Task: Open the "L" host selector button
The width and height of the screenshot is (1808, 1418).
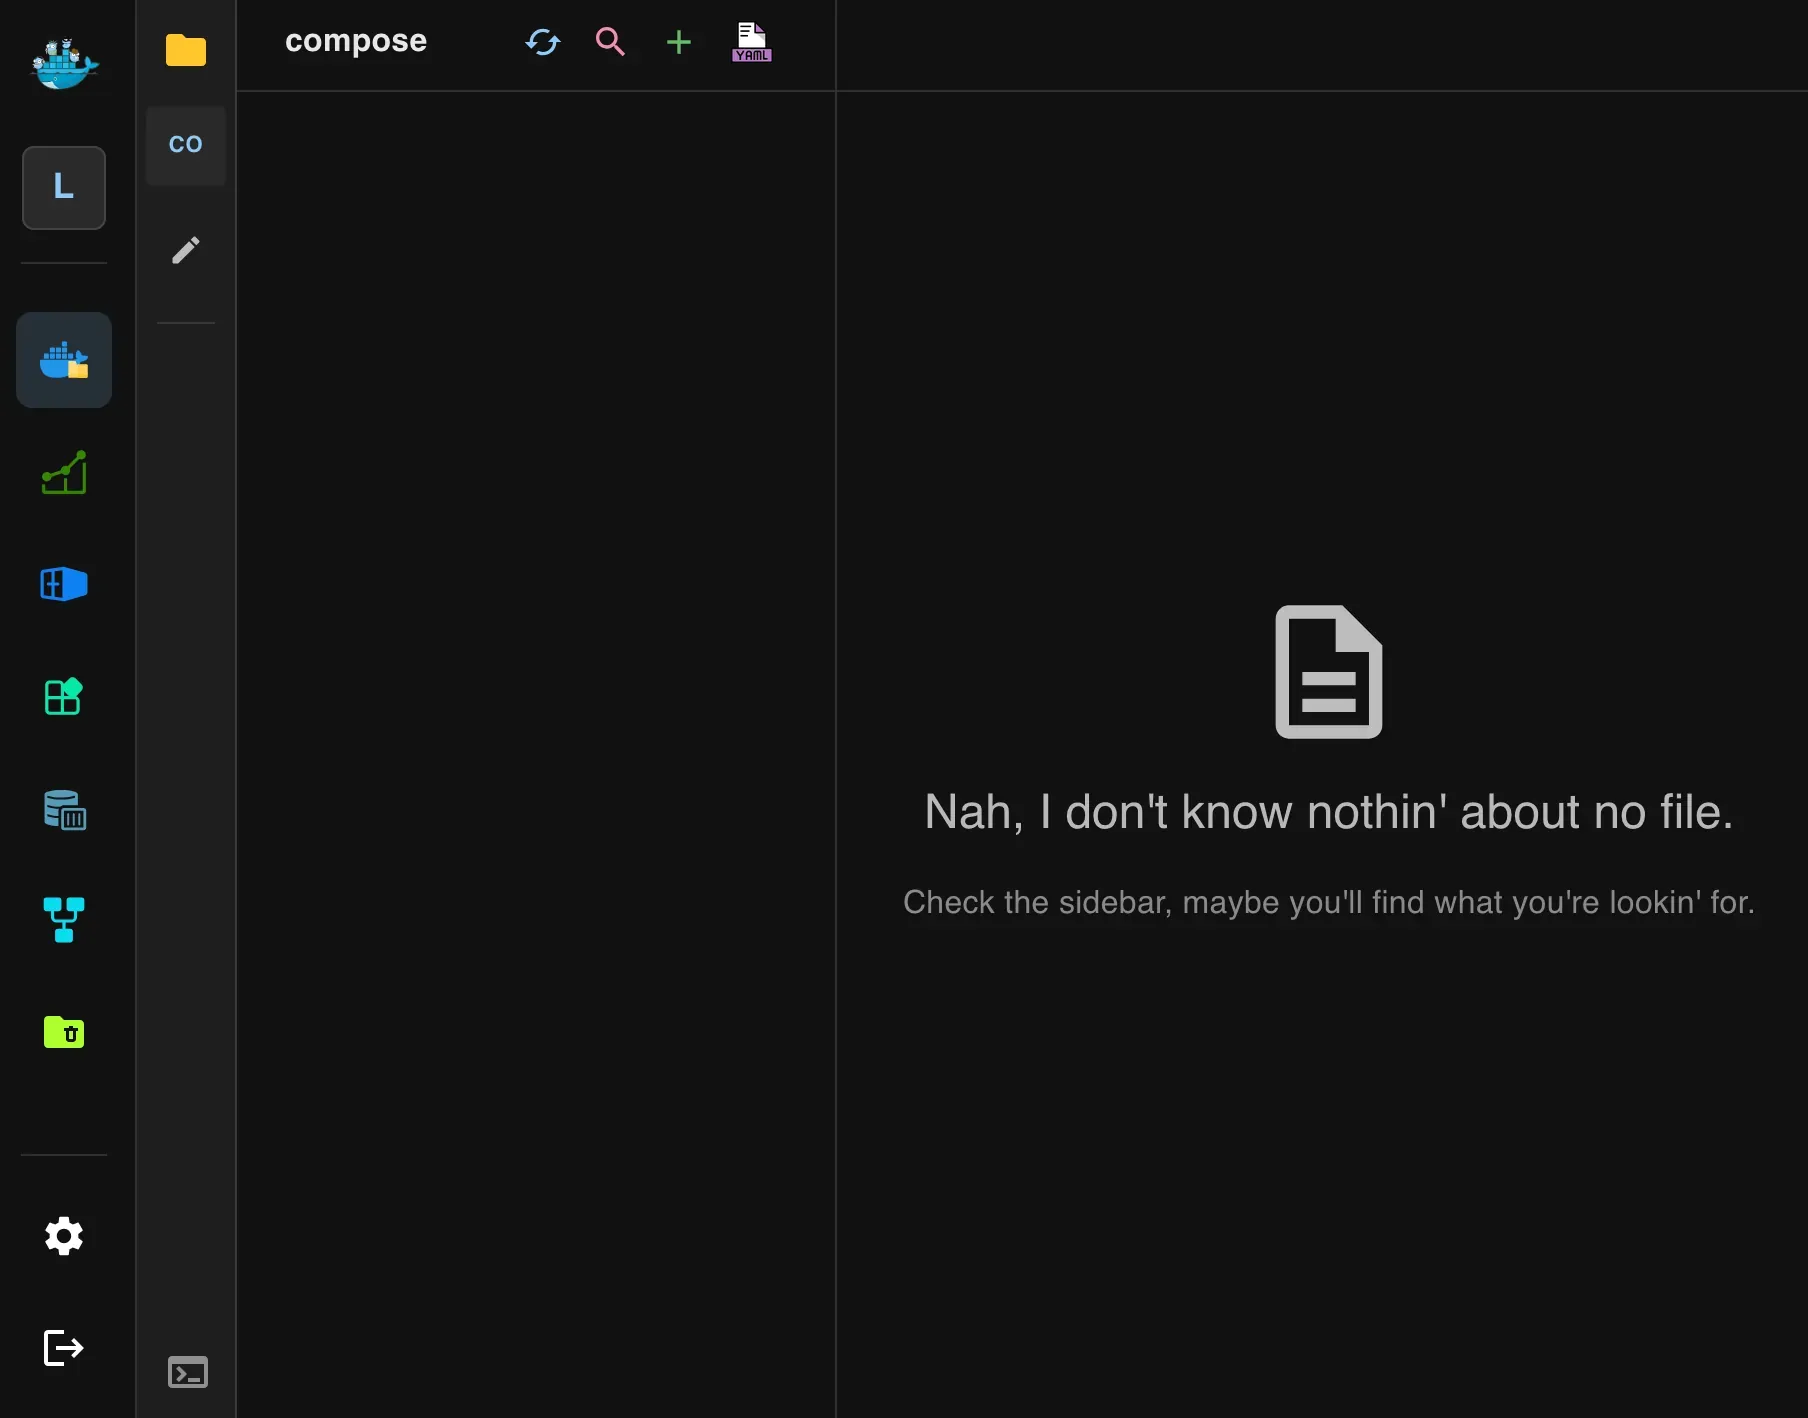Action: tap(64, 187)
